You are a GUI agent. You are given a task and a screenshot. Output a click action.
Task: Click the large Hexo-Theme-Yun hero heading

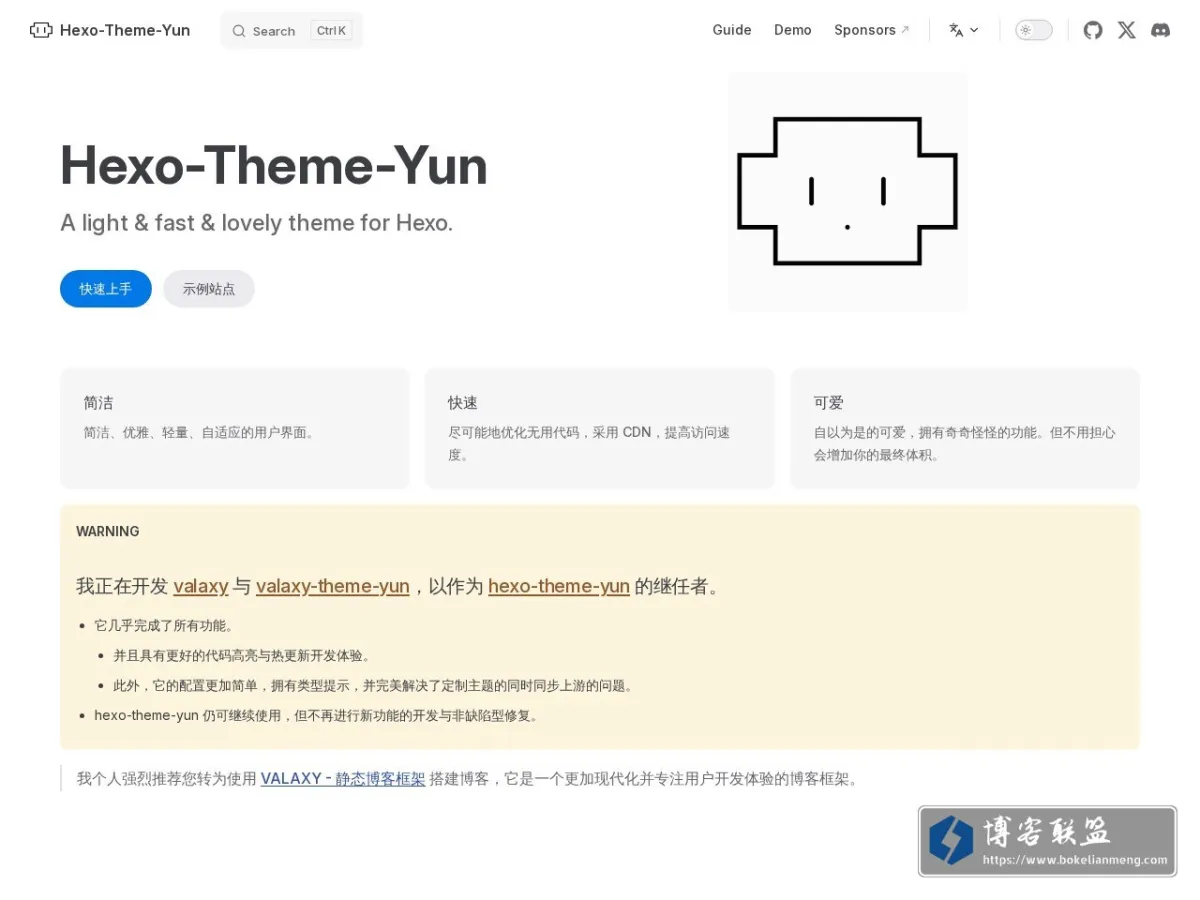tap(274, 165)
